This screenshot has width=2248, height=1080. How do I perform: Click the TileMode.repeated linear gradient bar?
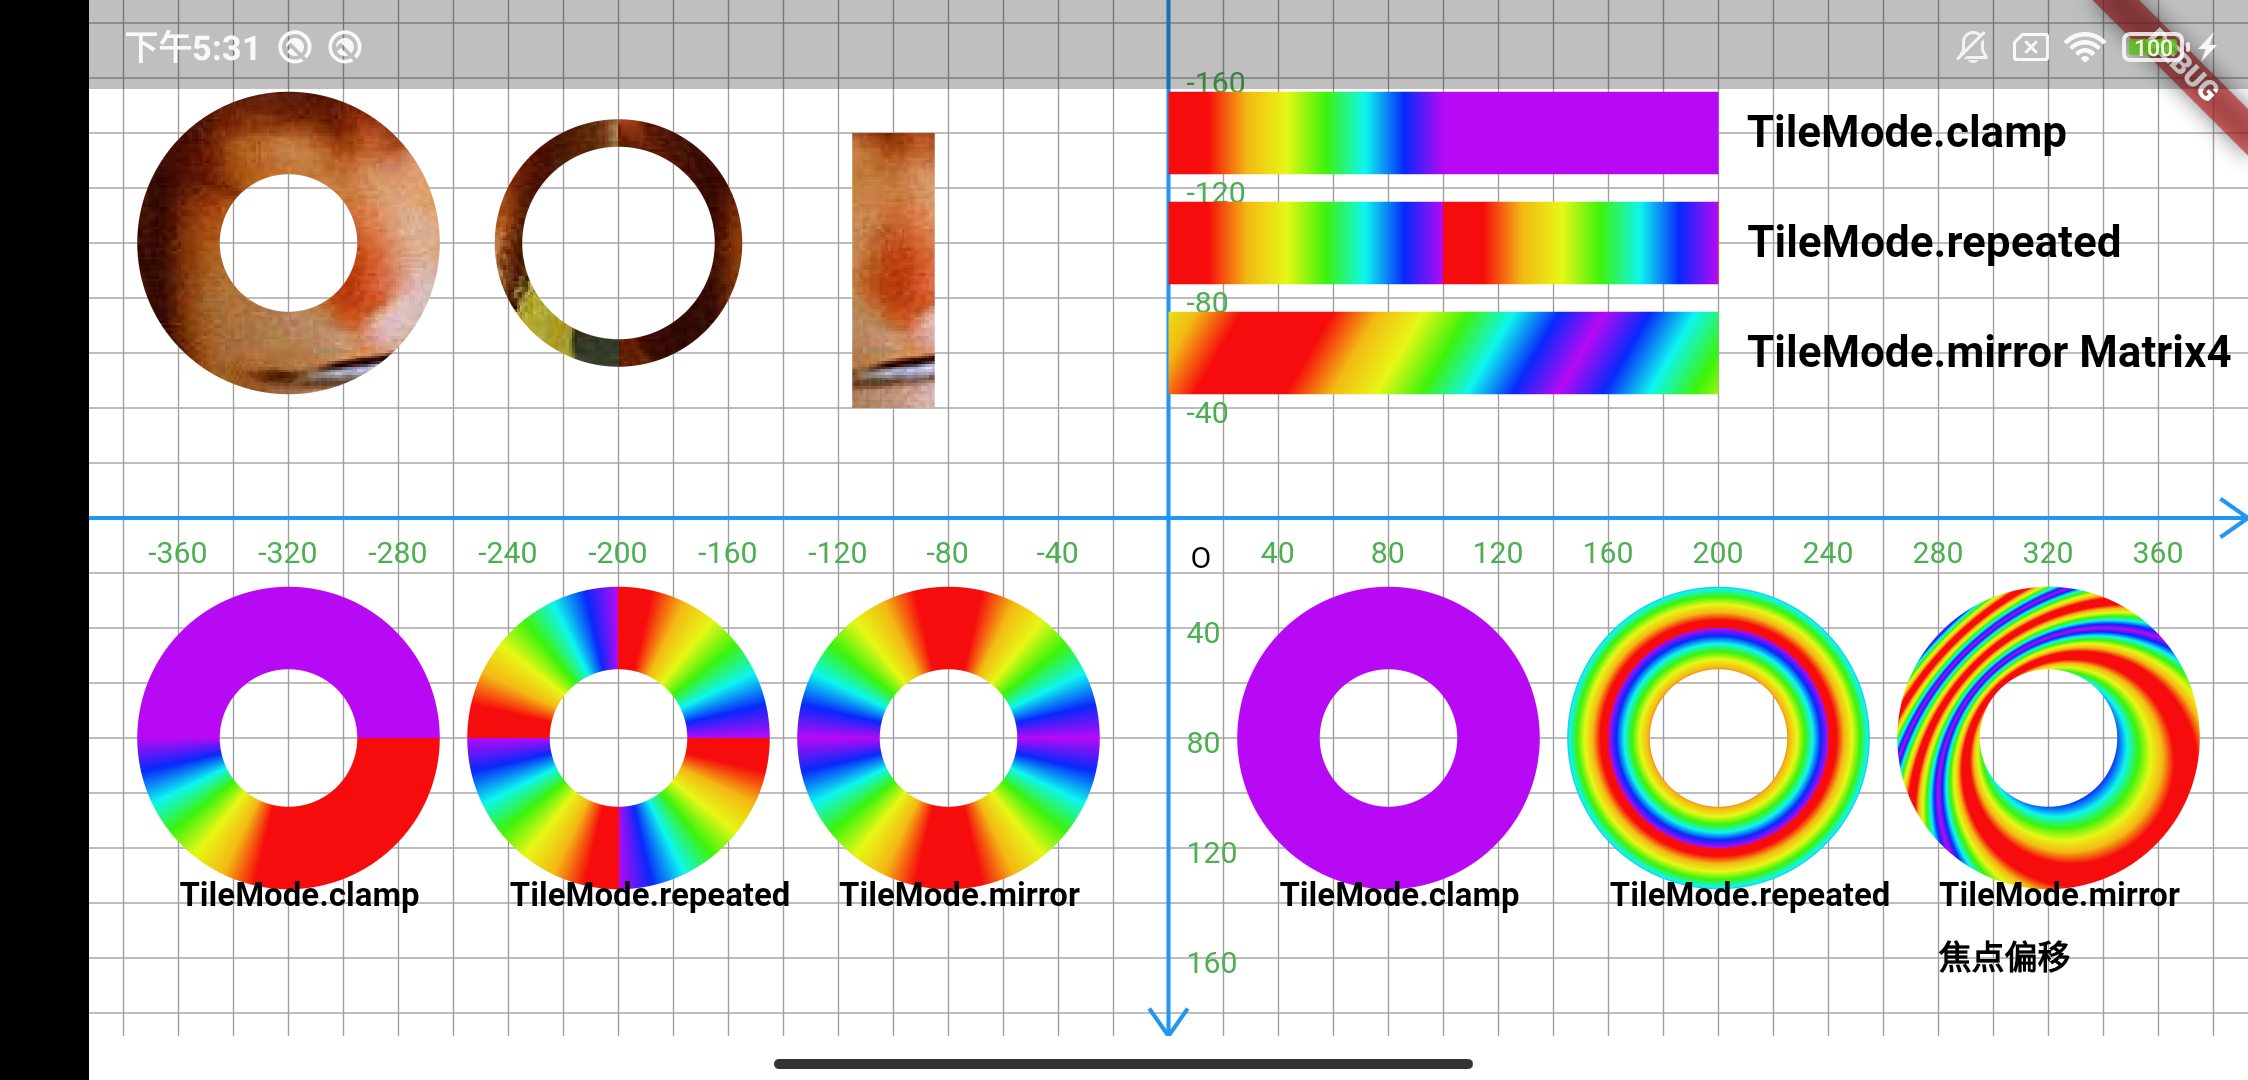coord(1443,243)
